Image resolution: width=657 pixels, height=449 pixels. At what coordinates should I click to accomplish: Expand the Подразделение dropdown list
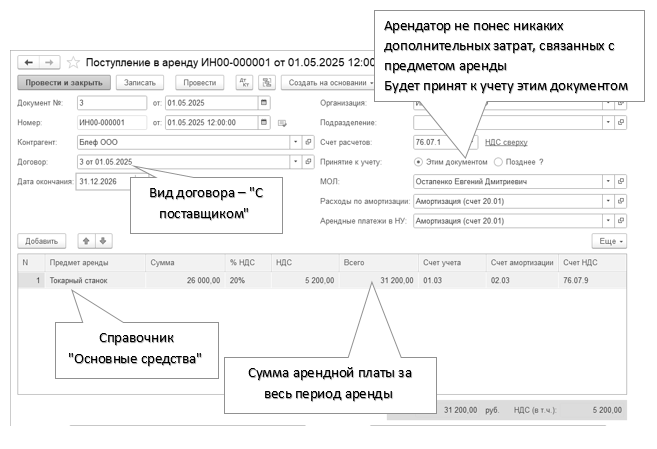click(608, 122)
